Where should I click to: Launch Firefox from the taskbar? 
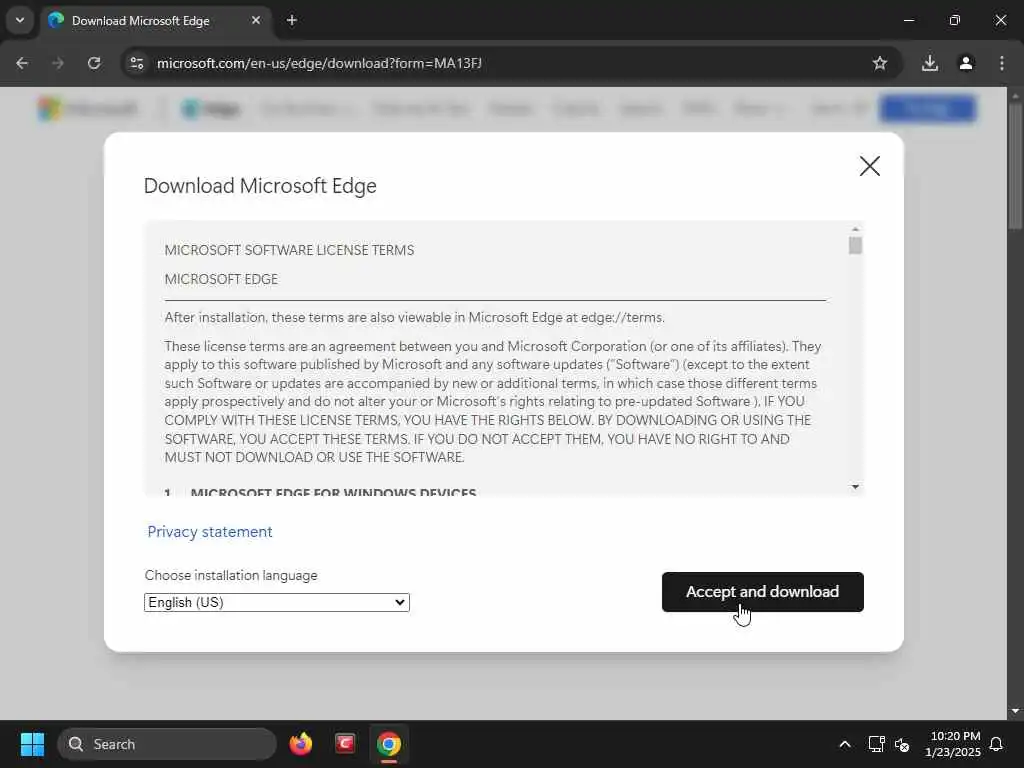[x=301, y=744]
